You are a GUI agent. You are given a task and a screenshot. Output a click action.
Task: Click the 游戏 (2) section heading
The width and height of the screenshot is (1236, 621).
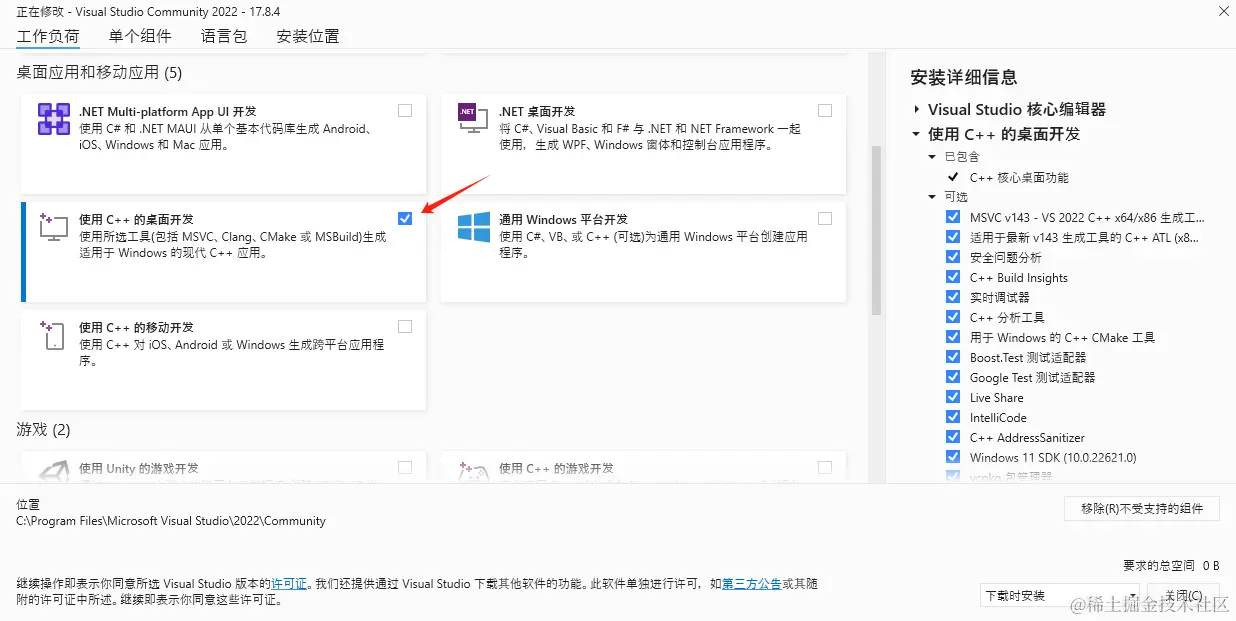(x=44, y=430)
